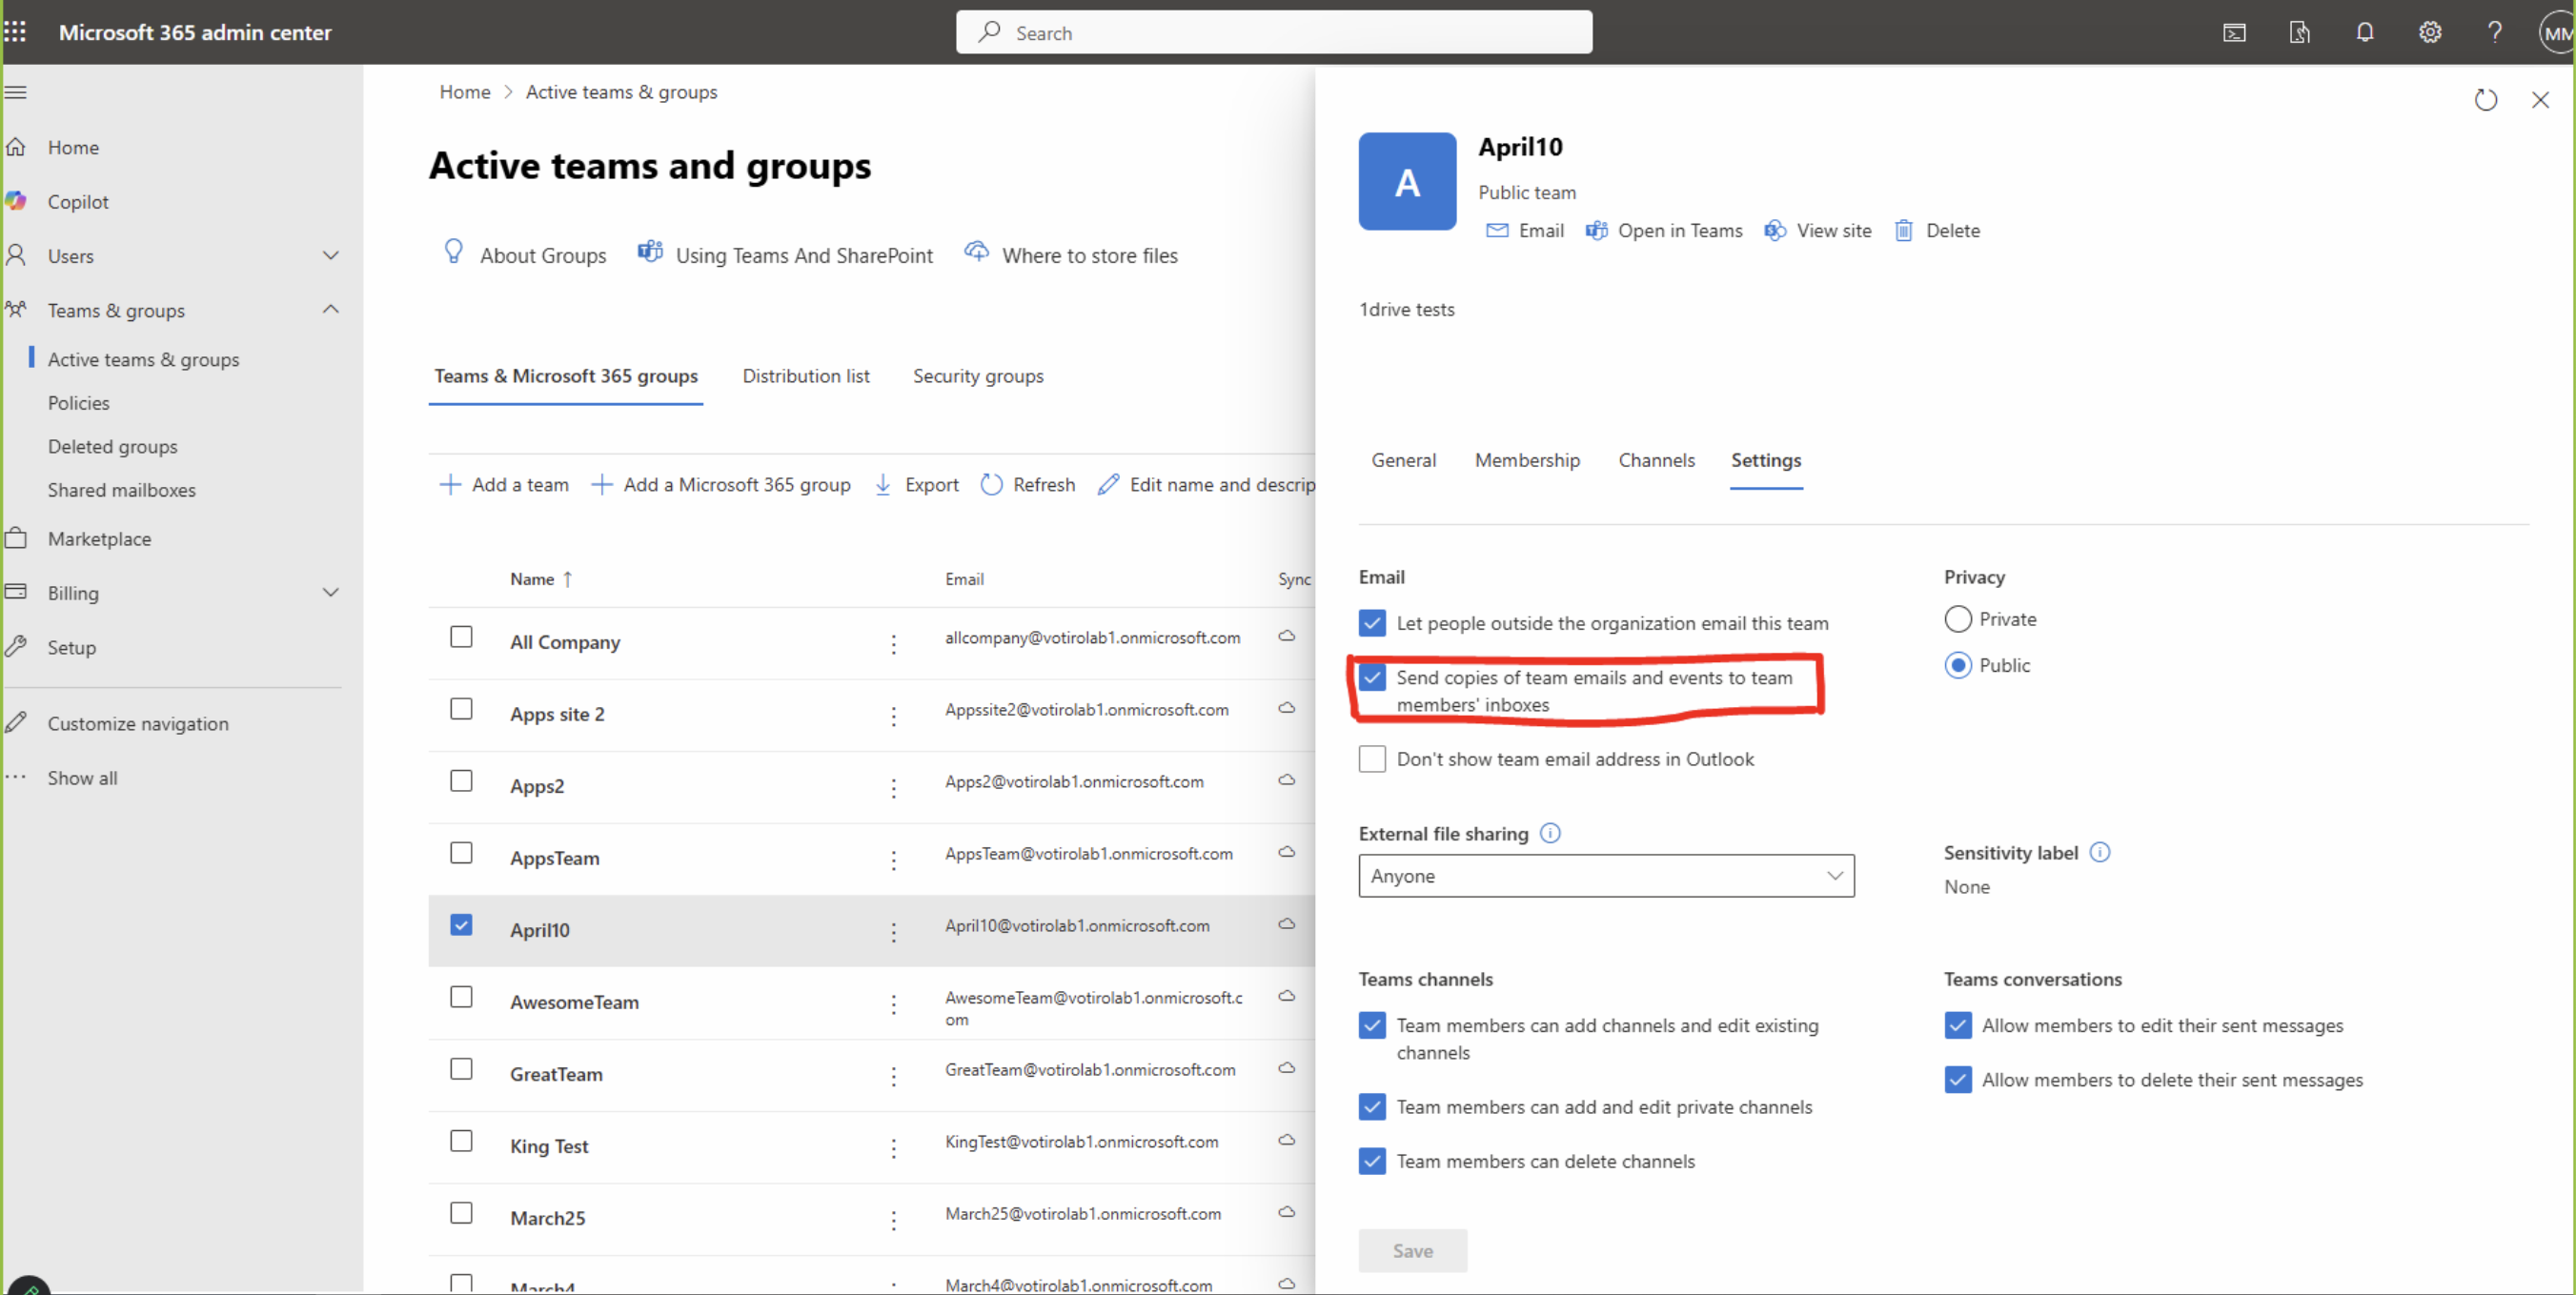Open April10 in Teams

point(1664,230)
